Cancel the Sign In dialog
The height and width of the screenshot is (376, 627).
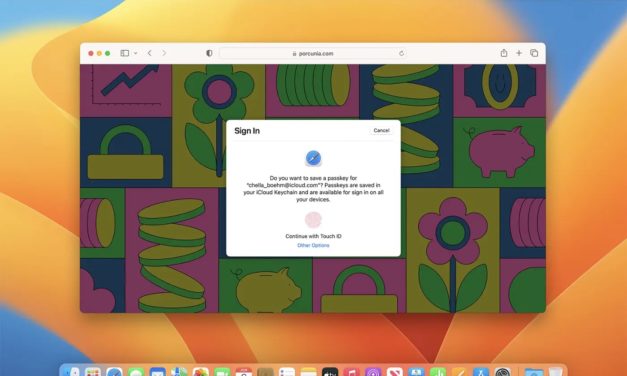[x=381, y=130]
